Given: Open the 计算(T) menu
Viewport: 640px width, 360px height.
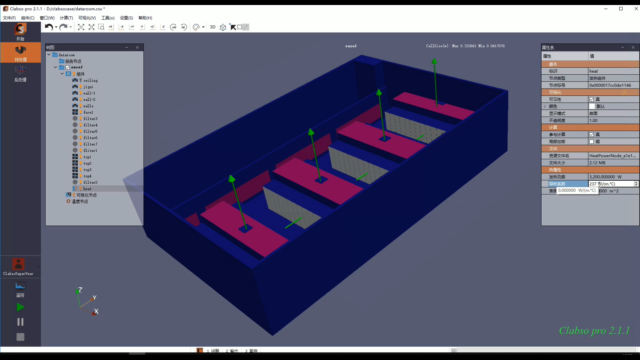Looking at the screenshot, I should [66, 18].
